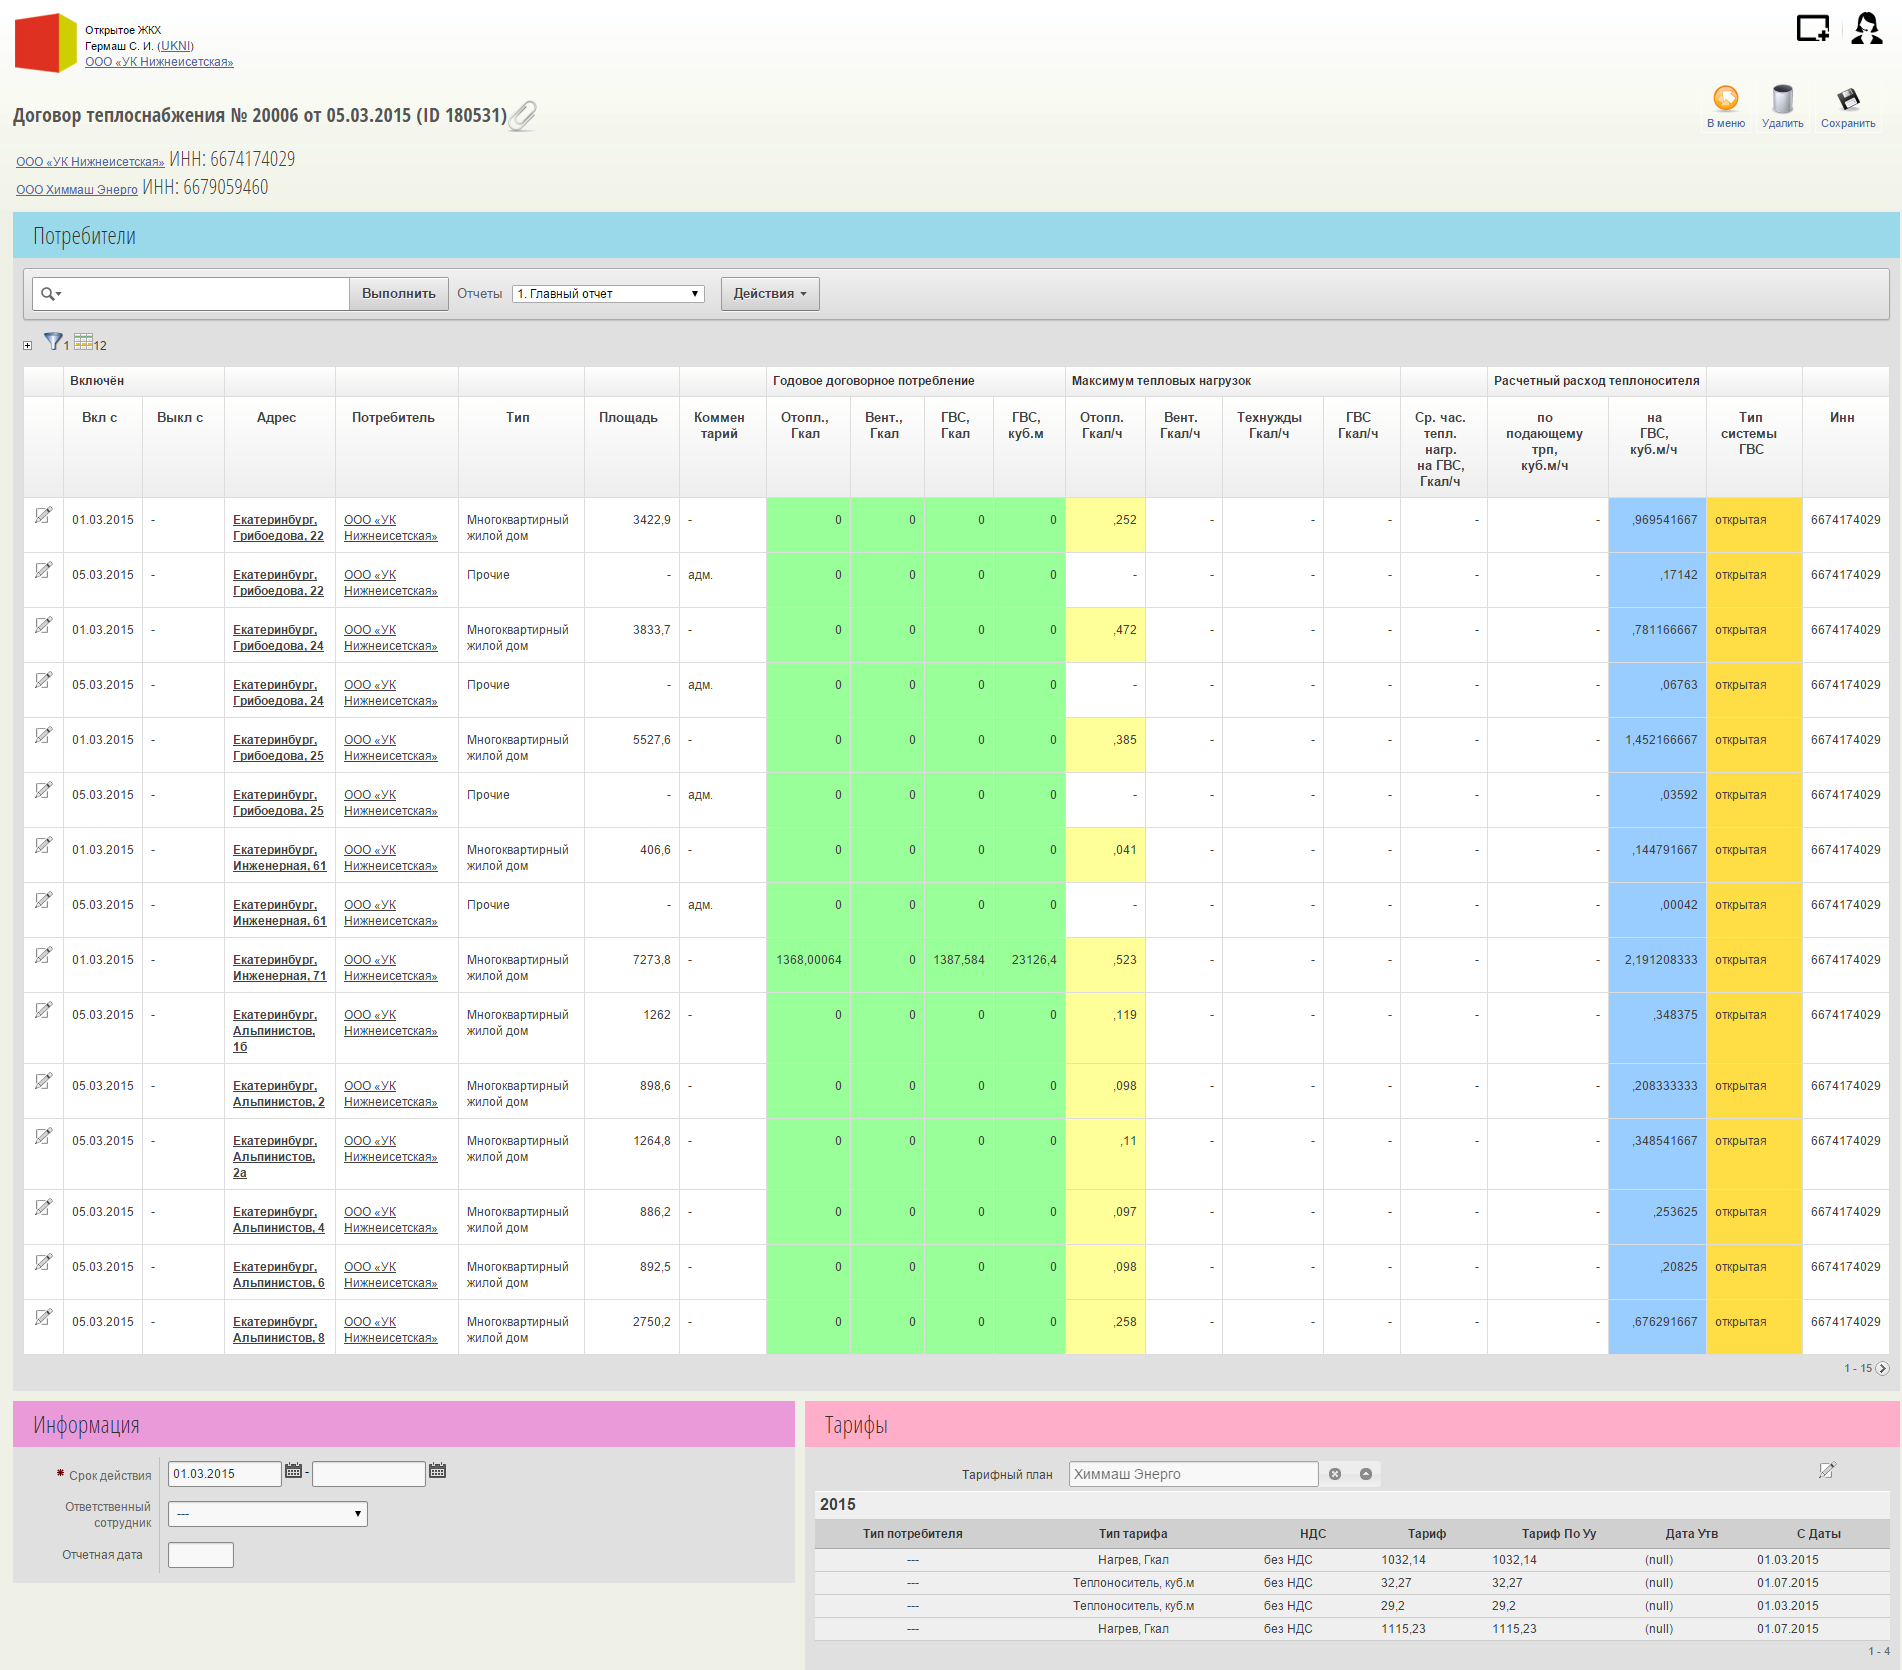The image size is (1902, 1670).
Task: Click the edit icon in Тарифы panel
Action: [x=1826, y=1470]
